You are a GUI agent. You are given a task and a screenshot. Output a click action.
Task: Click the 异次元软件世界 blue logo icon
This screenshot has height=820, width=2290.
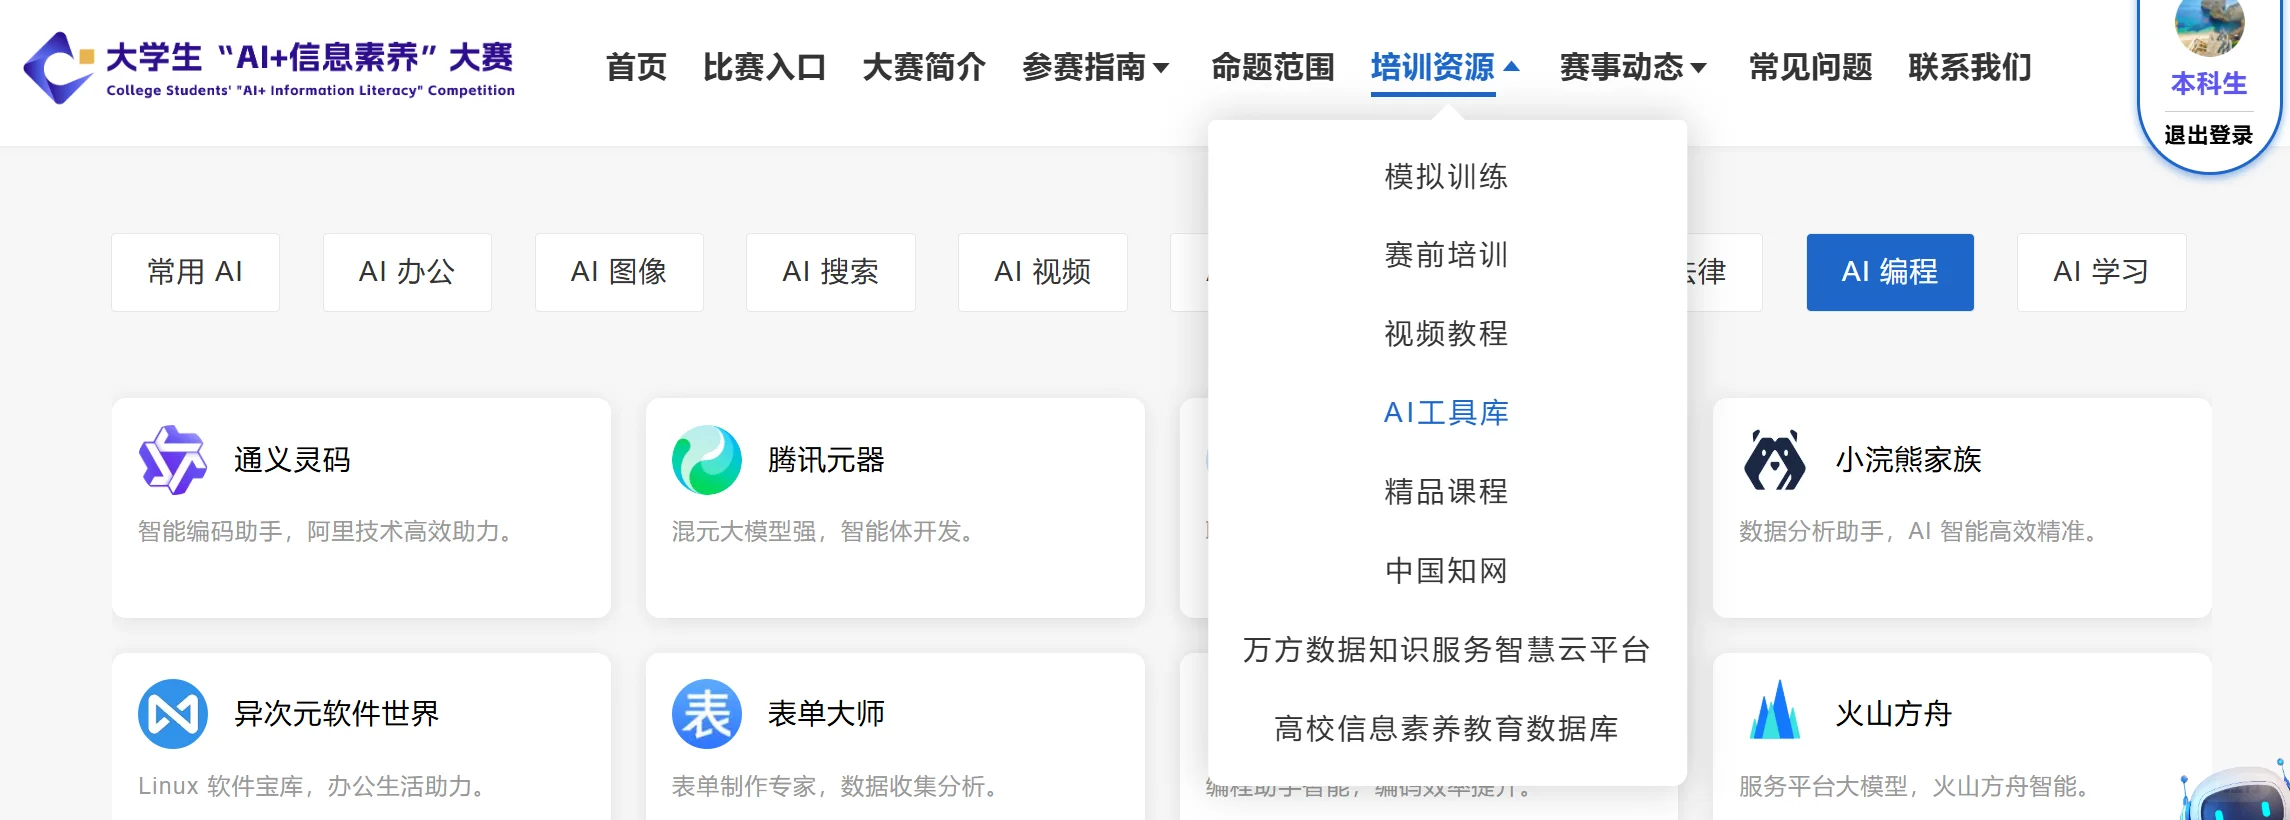(x=173, y=714)
